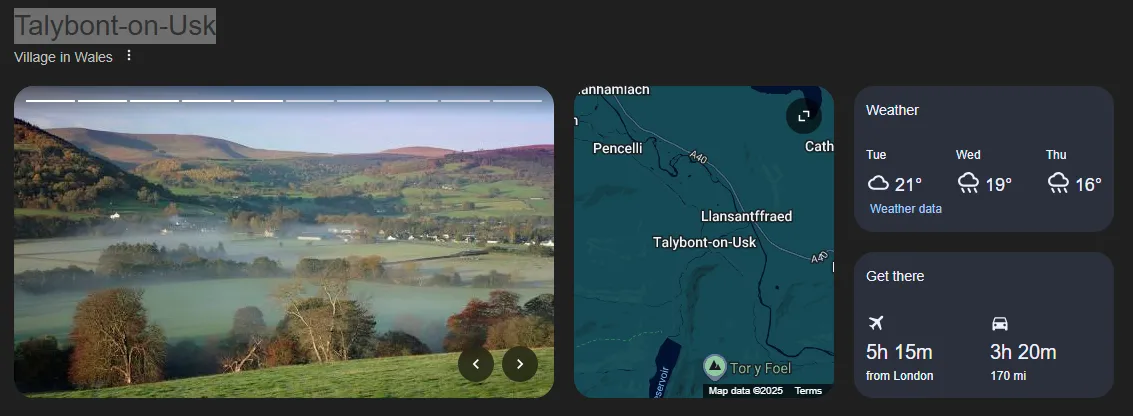Screen dimensions: 1133x416
Task: Jump to the first photo progress segment
Action: [x=50, y=100]
